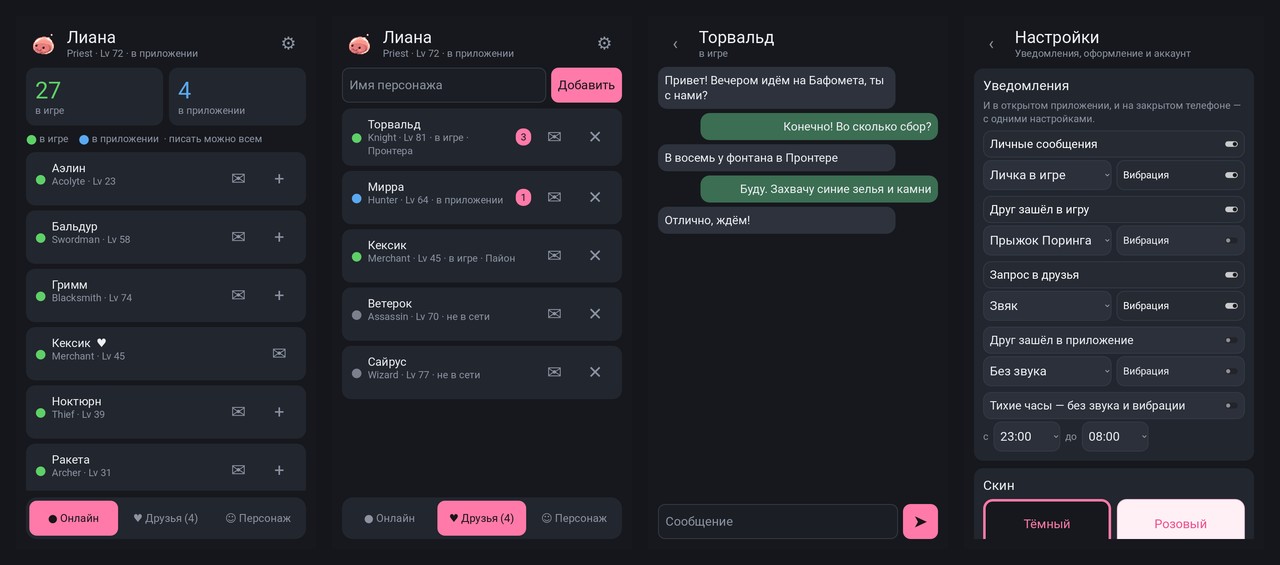Add Аэлин as friend with plus icon

[279, 179]
